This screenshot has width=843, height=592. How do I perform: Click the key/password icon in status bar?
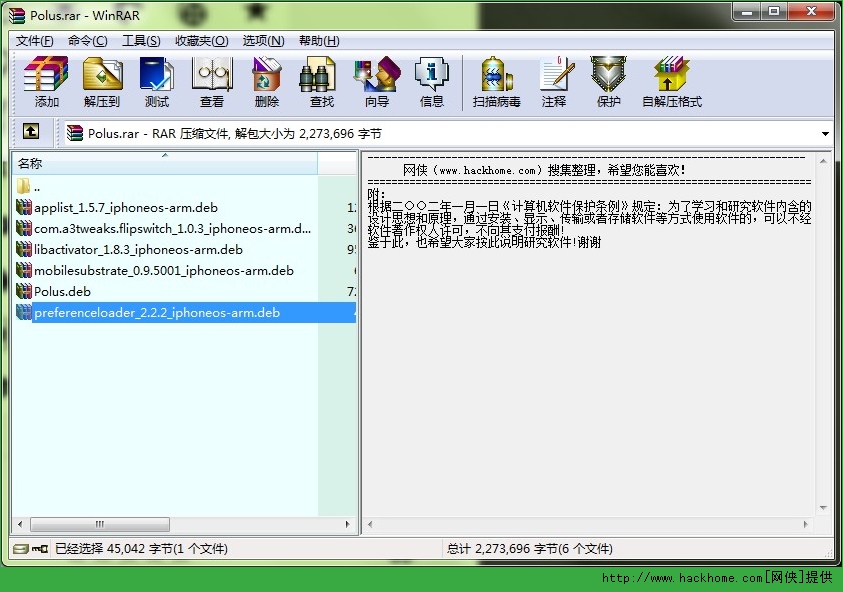[x=40, y=548]
